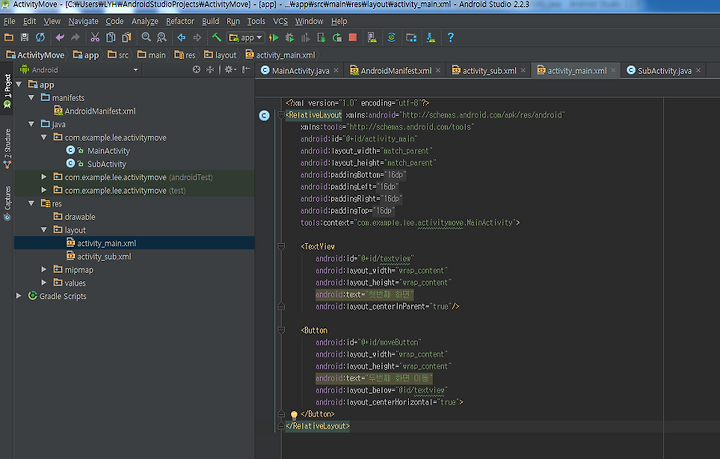
Task: Attach debugger to Android process icon
Action: pyautogui.click(x=321, y=38)
